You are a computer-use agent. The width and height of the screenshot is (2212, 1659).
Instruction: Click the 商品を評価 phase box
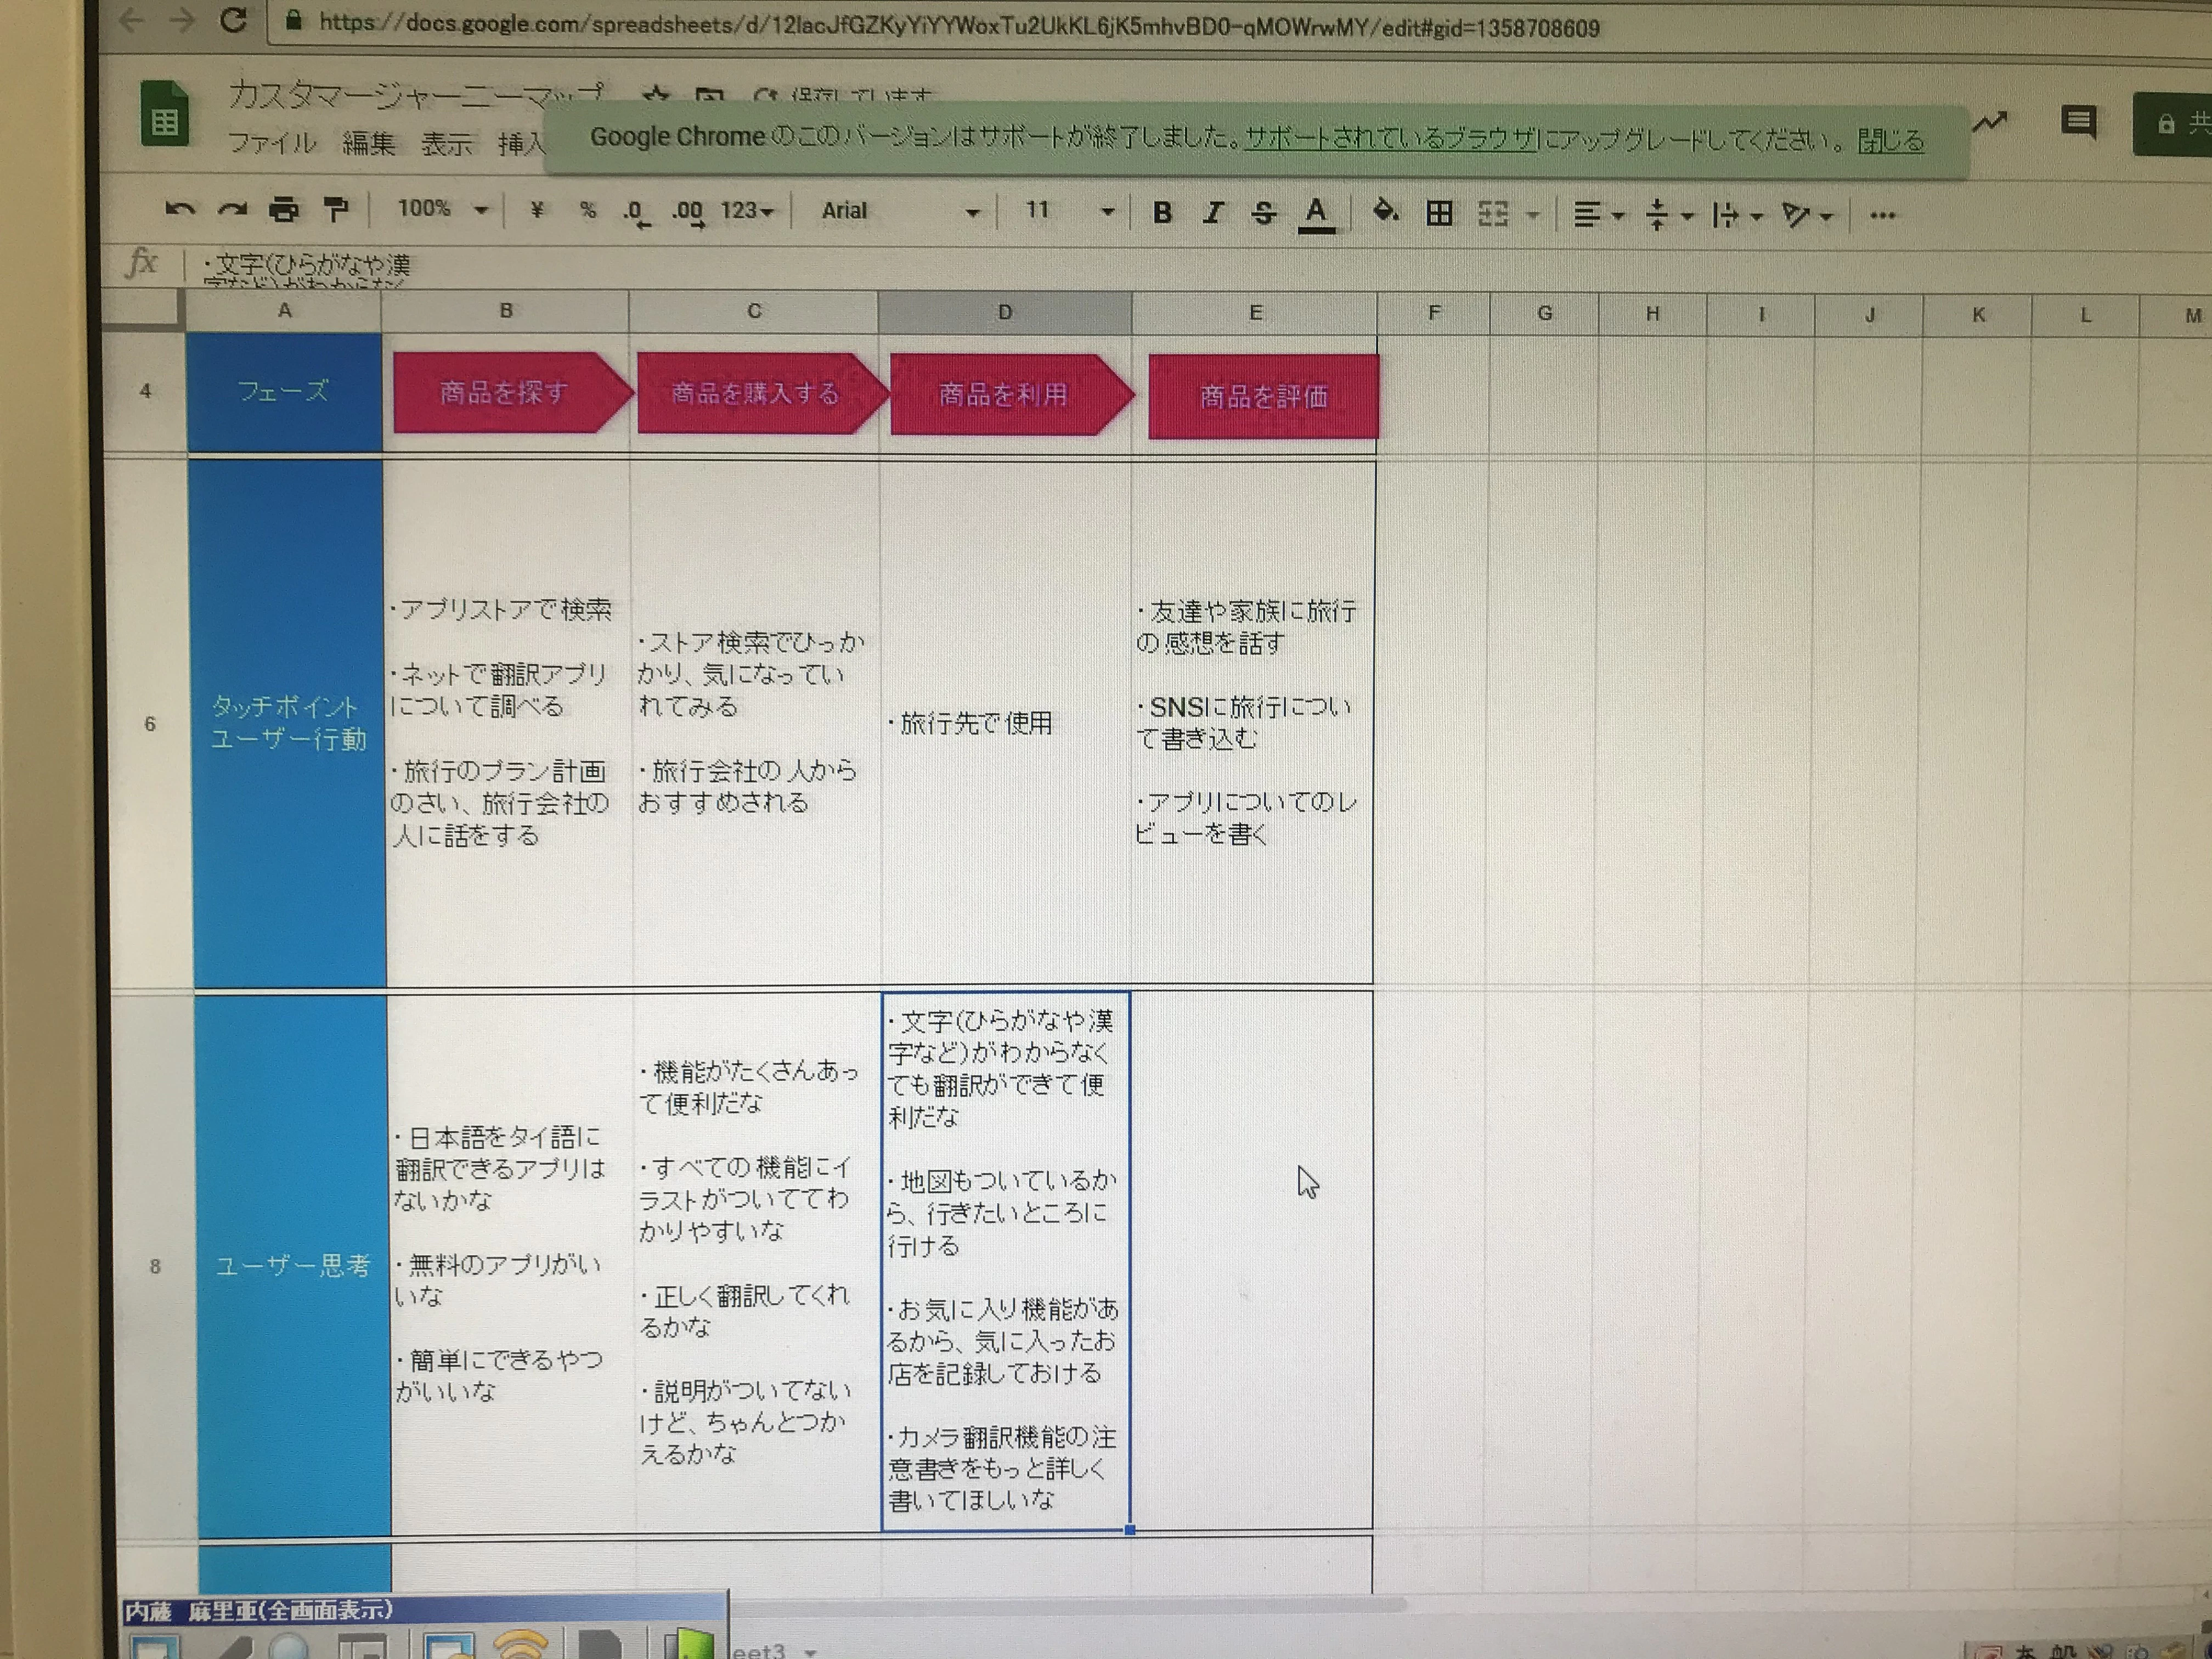coord(1263,397)
